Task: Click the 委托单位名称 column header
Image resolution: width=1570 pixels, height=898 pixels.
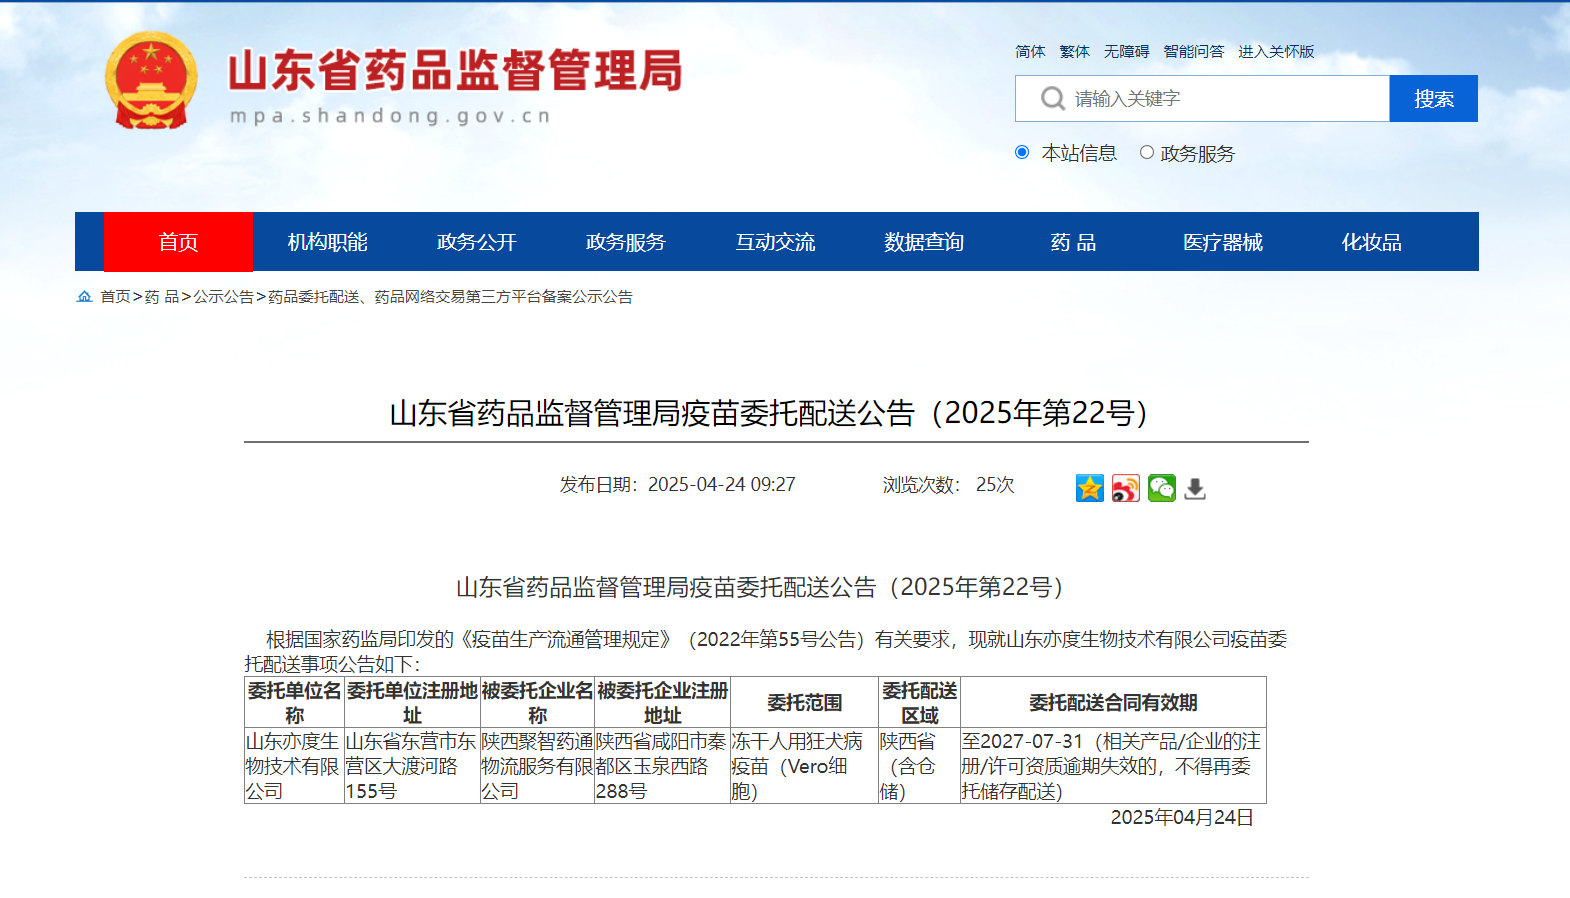Action: 294,703
